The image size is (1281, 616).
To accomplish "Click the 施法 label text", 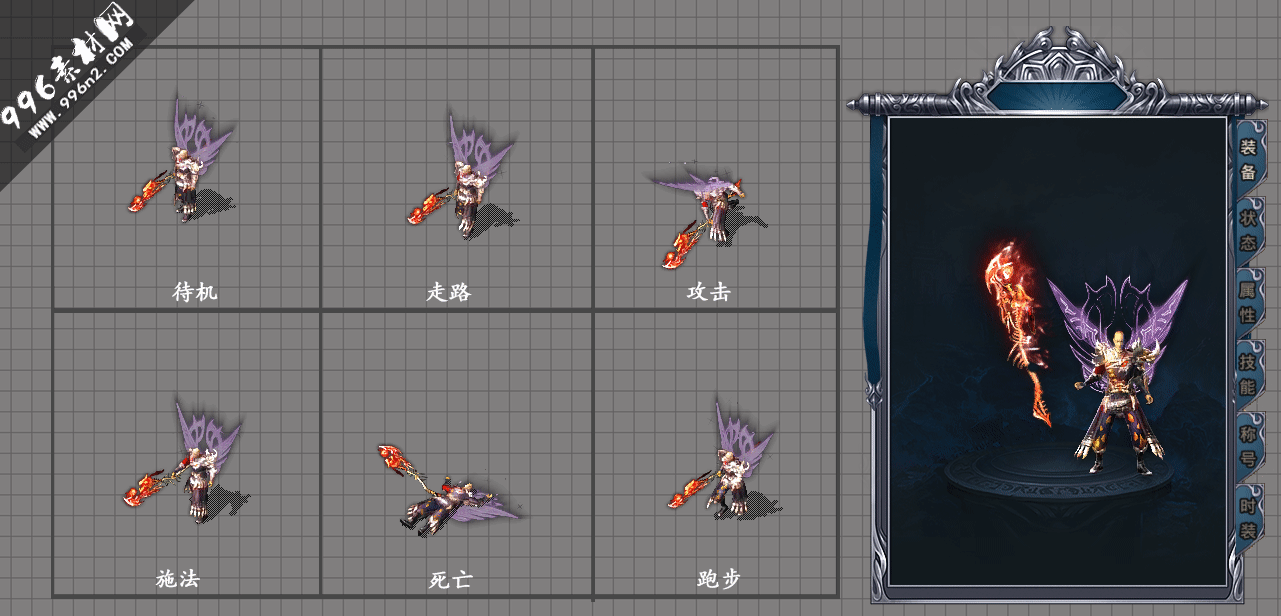I will 178,578.
